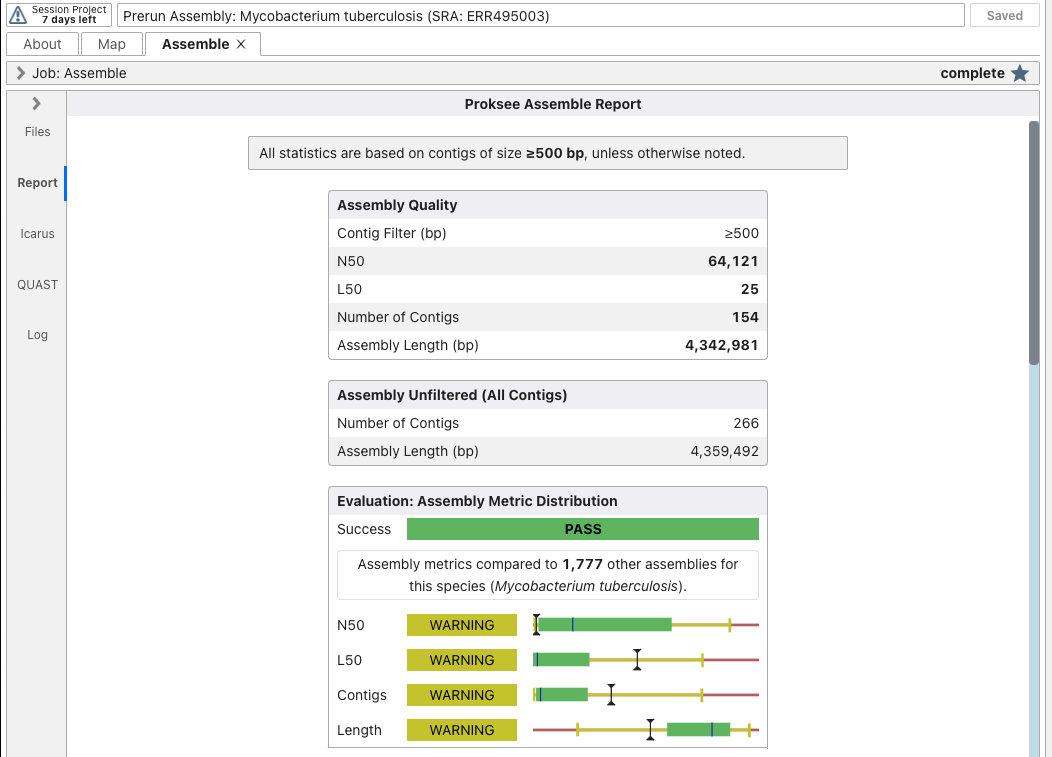
Task: Click the Contigs distribution bar
Action: click(x=645, y=695)
